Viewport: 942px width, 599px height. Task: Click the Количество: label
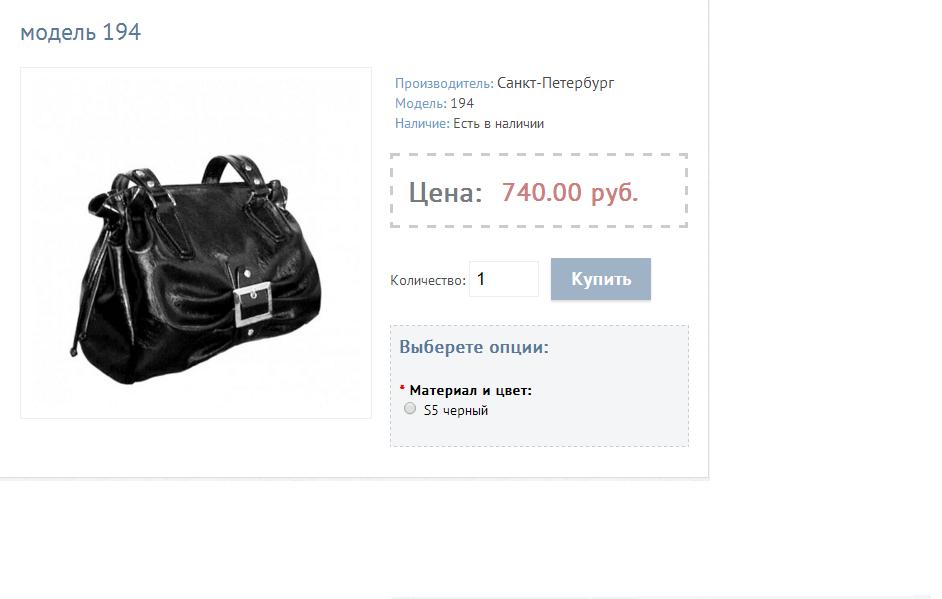428,281
